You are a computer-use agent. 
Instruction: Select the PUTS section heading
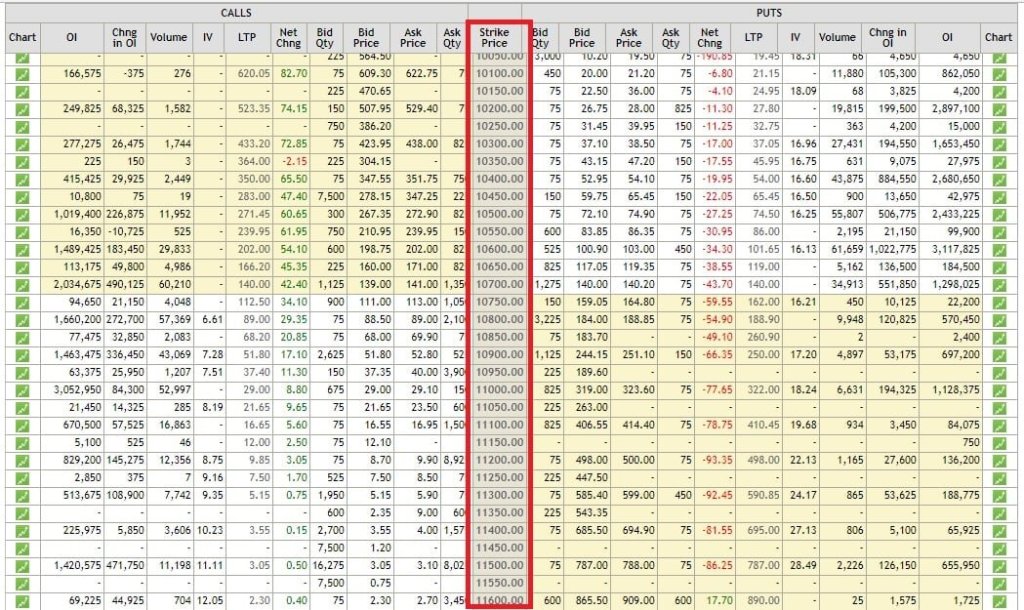(767, 12)
